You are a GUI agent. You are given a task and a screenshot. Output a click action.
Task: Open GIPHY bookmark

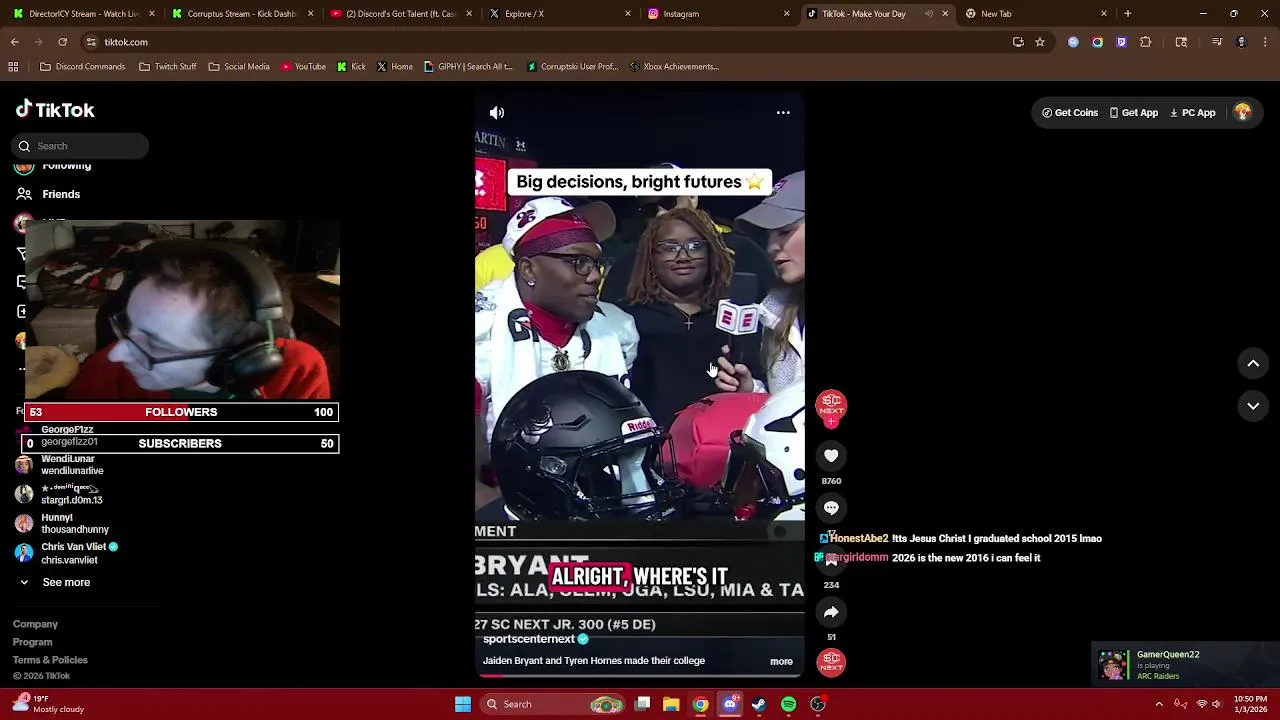[x=467, y=67]
